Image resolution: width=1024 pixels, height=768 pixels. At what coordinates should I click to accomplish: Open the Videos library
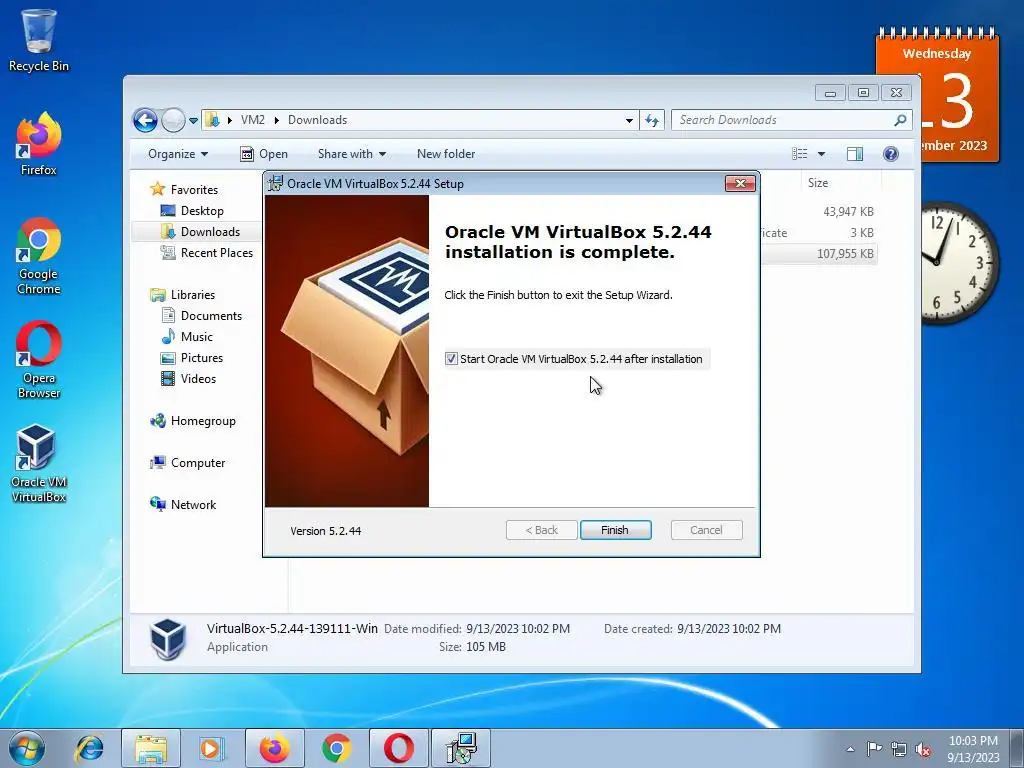click(188, 379)
